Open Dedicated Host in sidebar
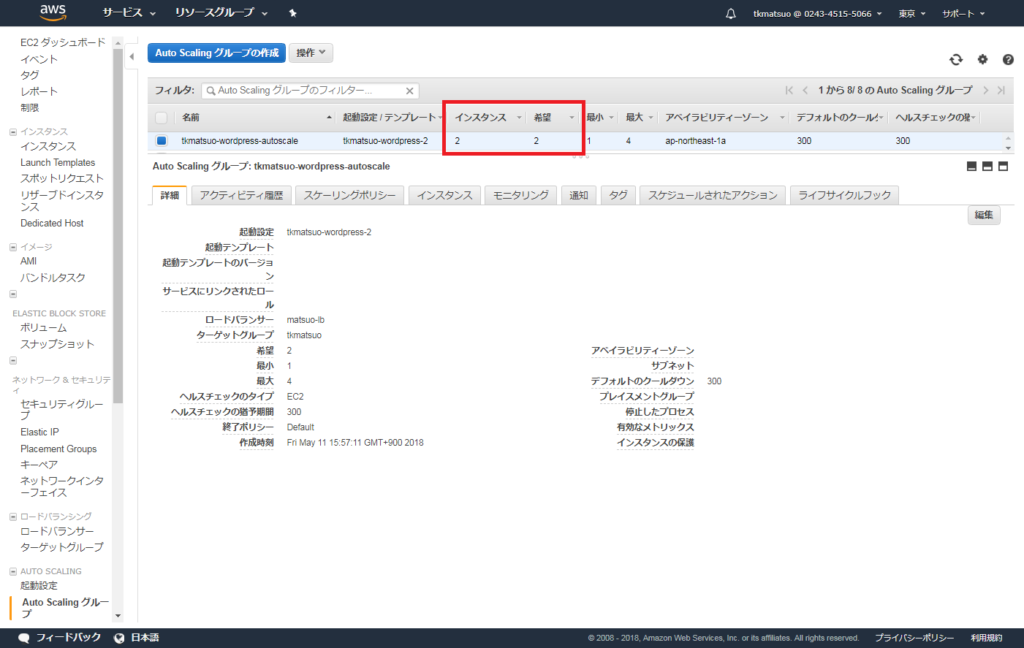Screen dimensions: 1024x648 pos(52,223)
